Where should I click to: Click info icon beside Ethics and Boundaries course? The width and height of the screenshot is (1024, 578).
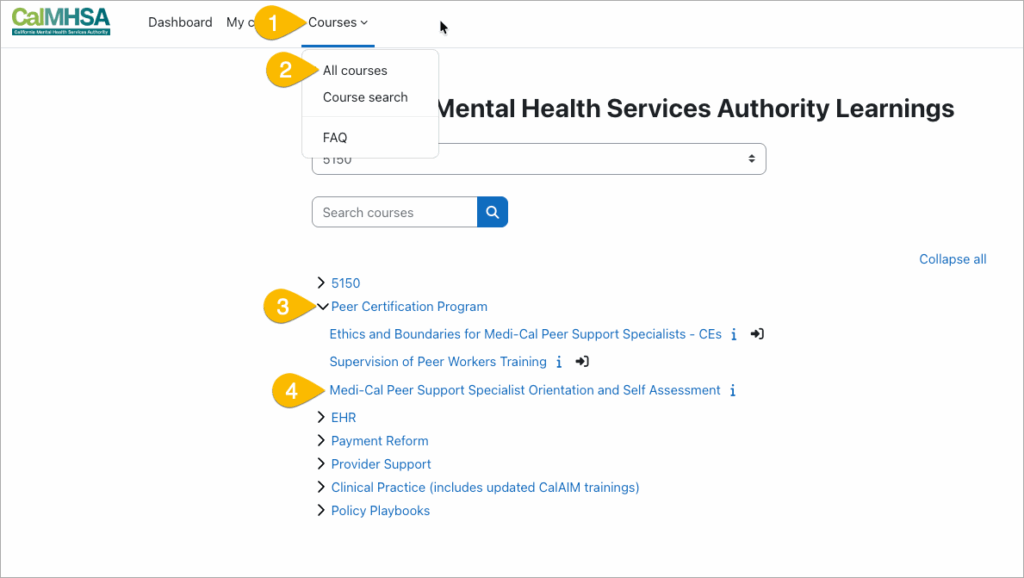click(x=734, y=335)
